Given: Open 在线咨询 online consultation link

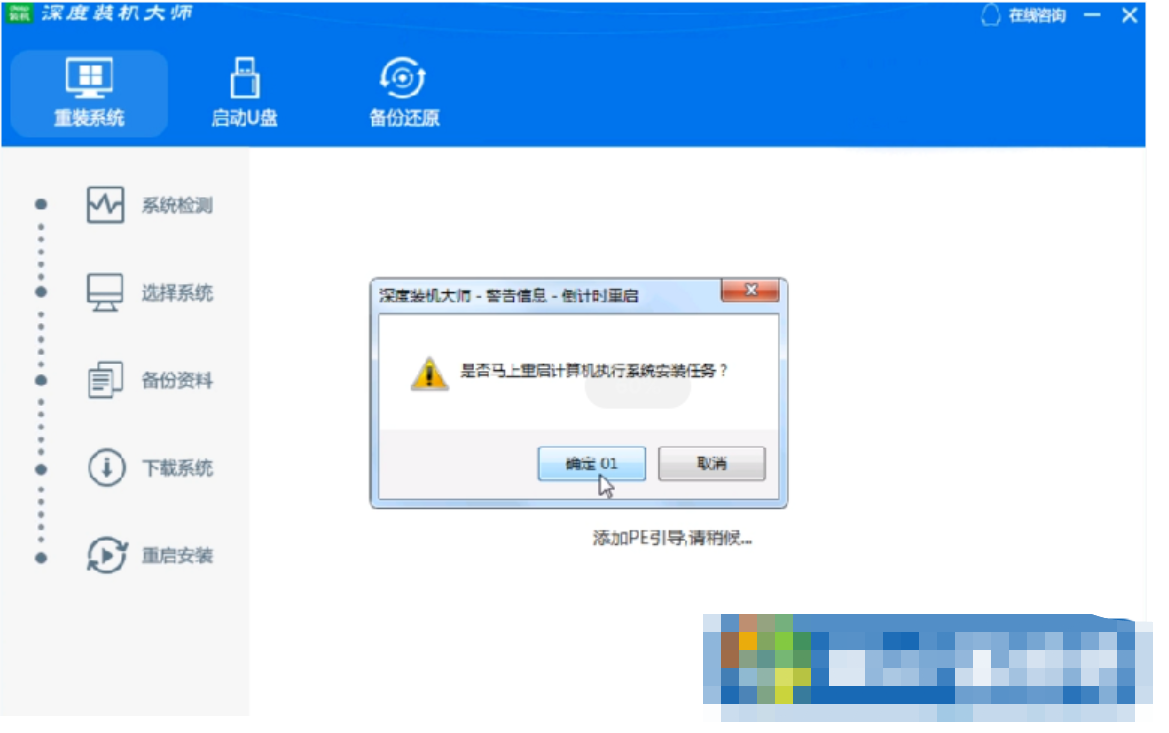Looking at the screenshot, I should (x=1037, y=16).
